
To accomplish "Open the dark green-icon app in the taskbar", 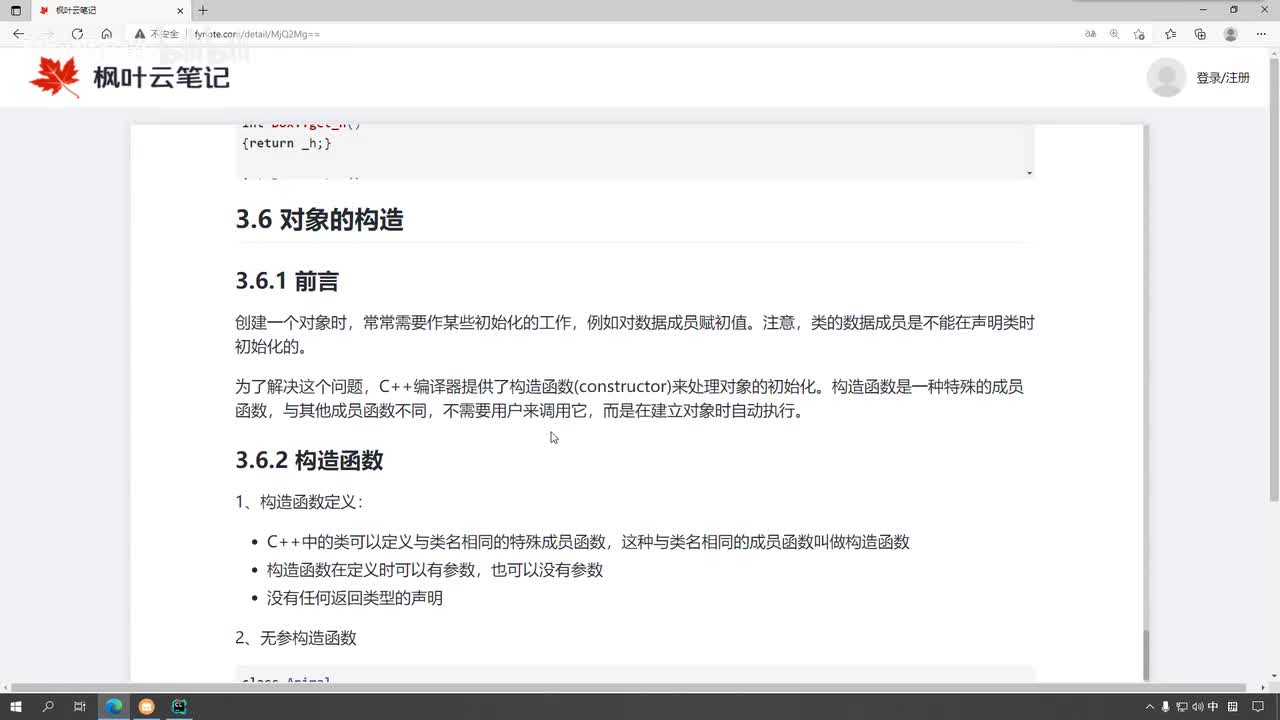I will [179, 706].
